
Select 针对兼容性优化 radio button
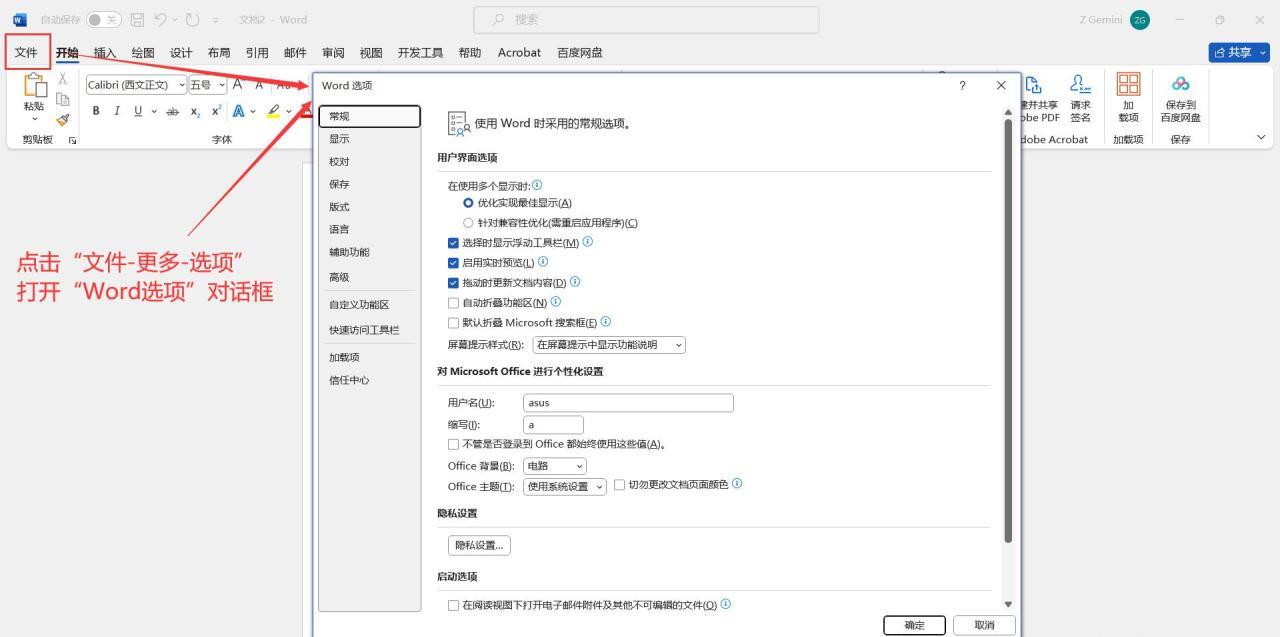click(468, 223)
